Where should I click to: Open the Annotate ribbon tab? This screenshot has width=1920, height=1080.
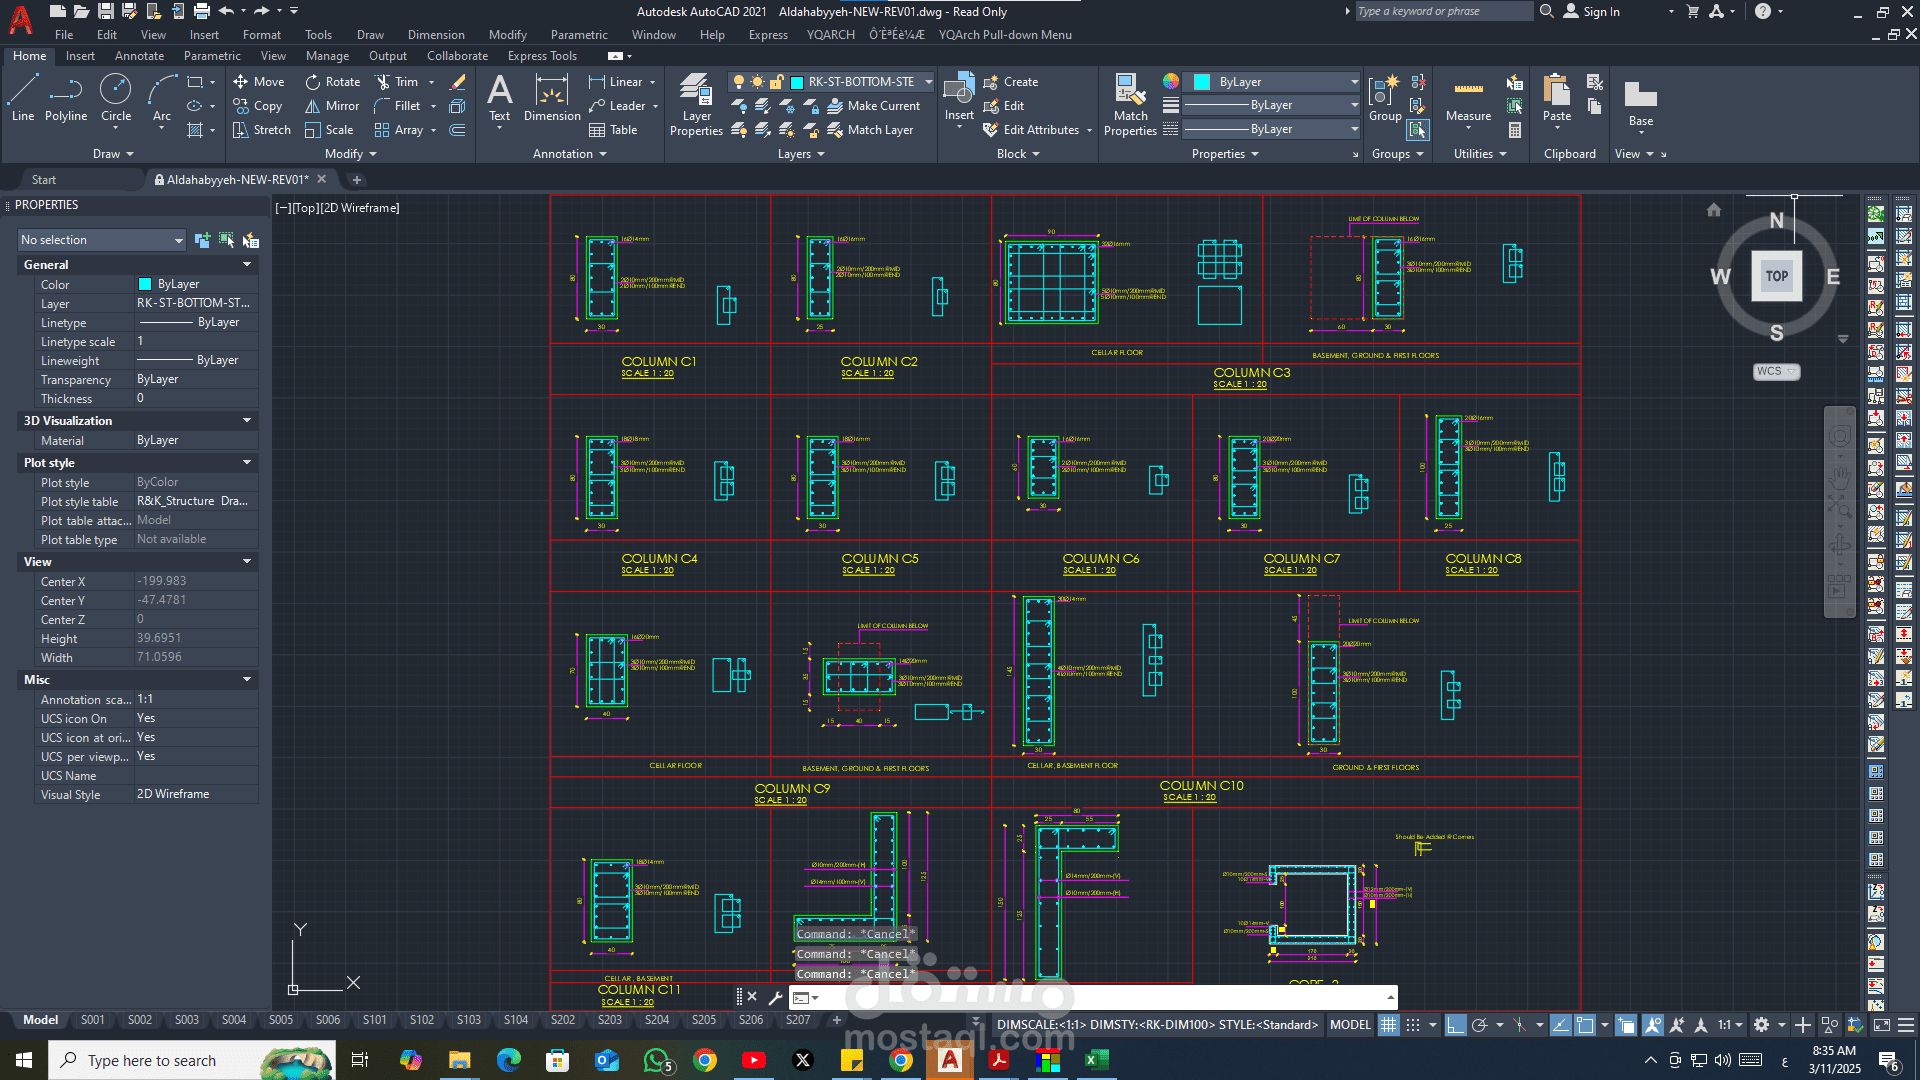pyautogui.click(x=139, y=56)
